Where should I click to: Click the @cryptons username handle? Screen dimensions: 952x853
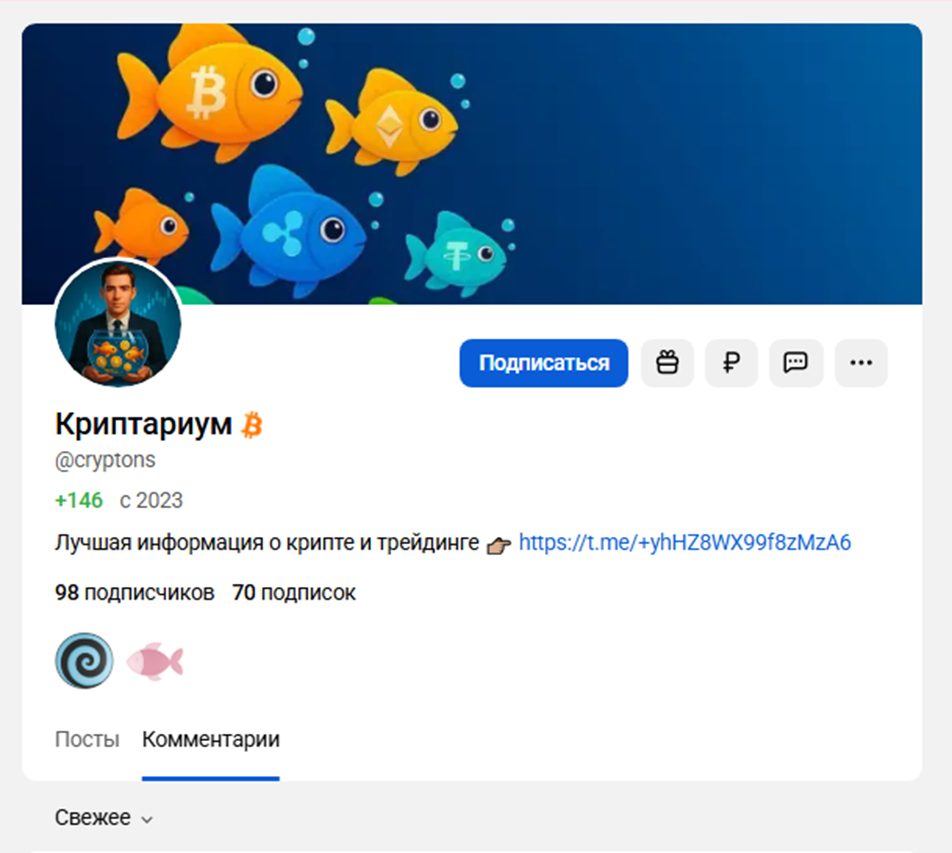click(105, 460)
